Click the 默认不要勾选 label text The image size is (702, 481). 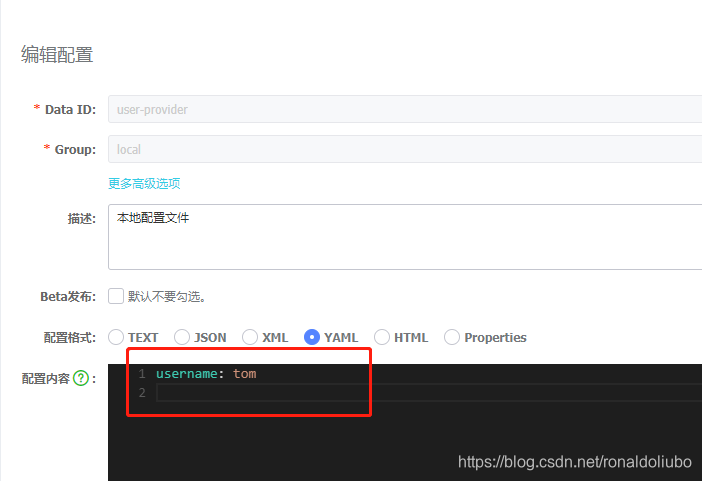pos(167,296)
